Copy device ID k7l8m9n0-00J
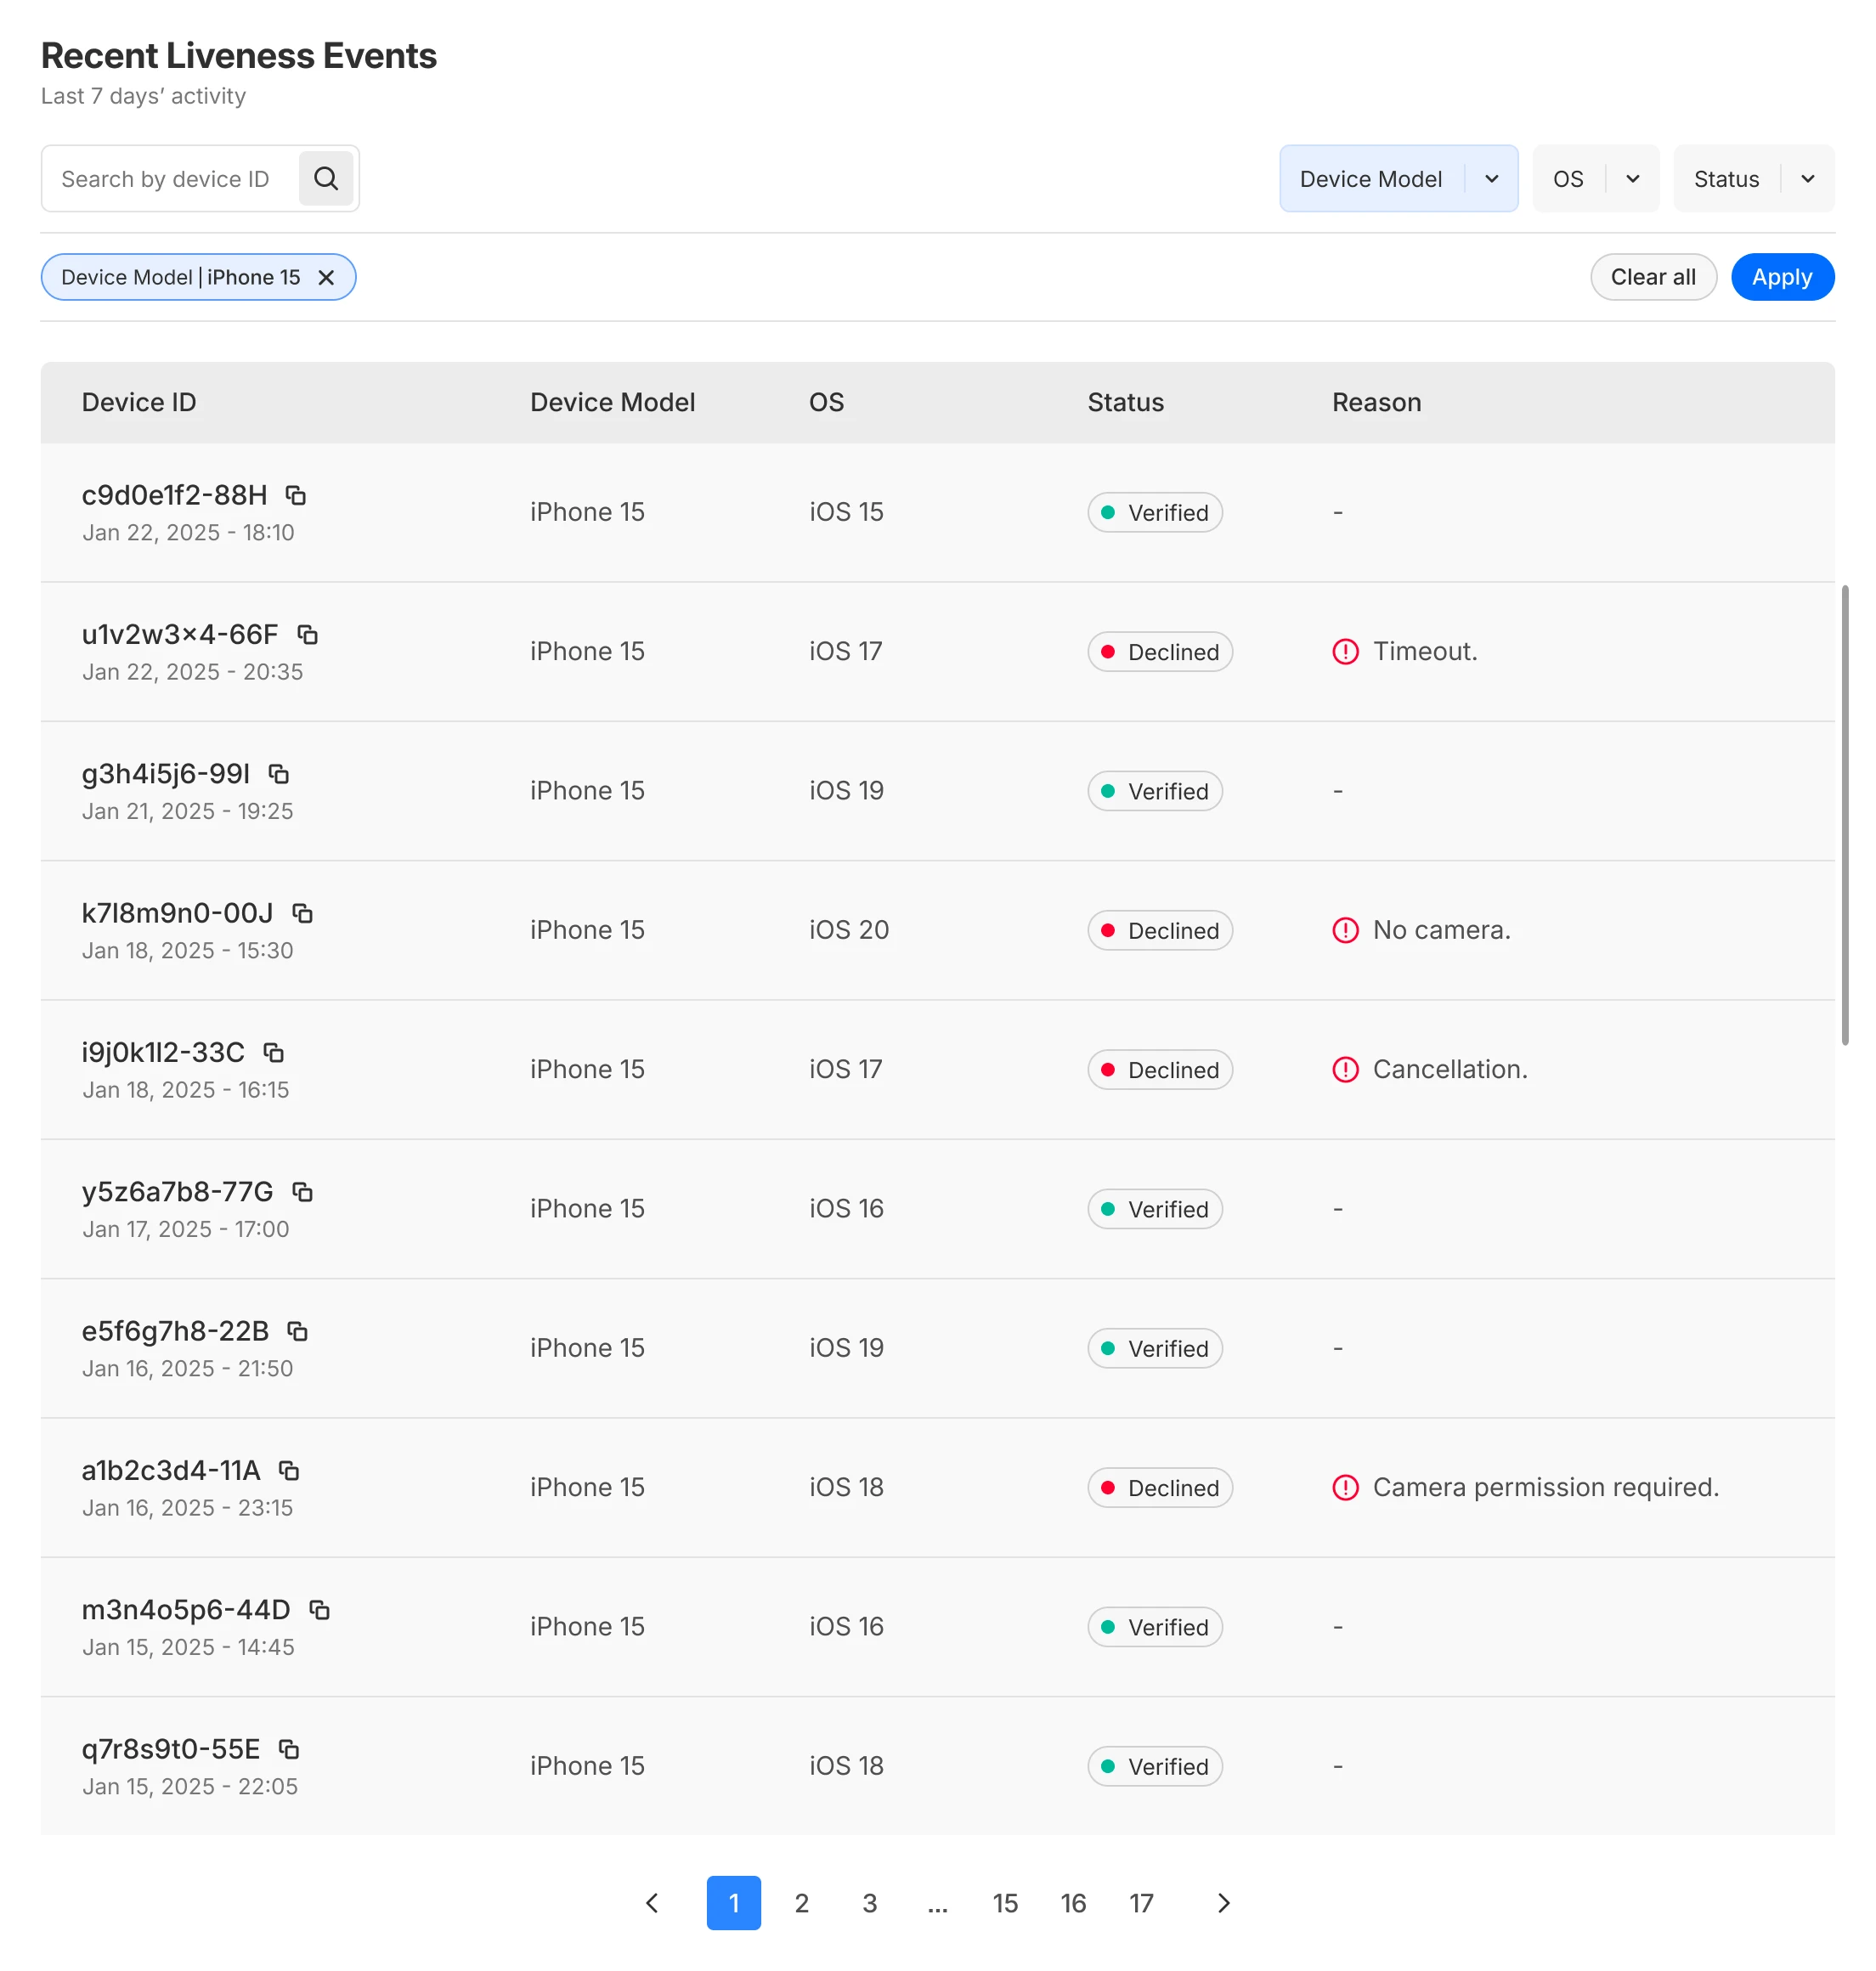 [302, 913]
